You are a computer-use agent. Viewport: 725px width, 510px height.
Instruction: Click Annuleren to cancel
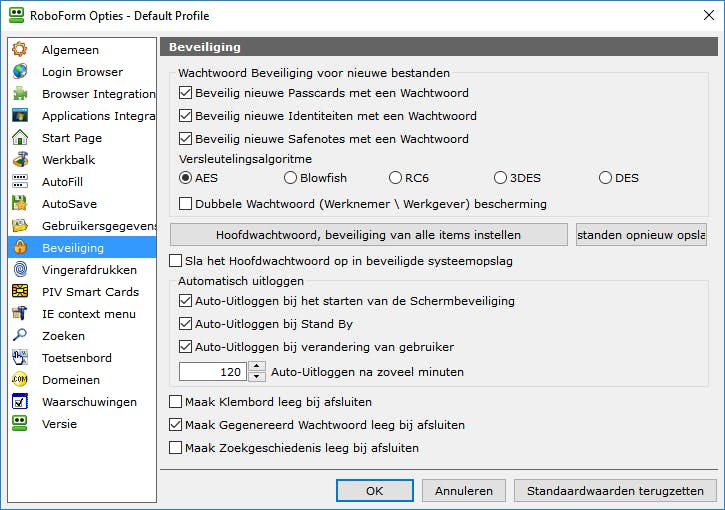(464, 491)
